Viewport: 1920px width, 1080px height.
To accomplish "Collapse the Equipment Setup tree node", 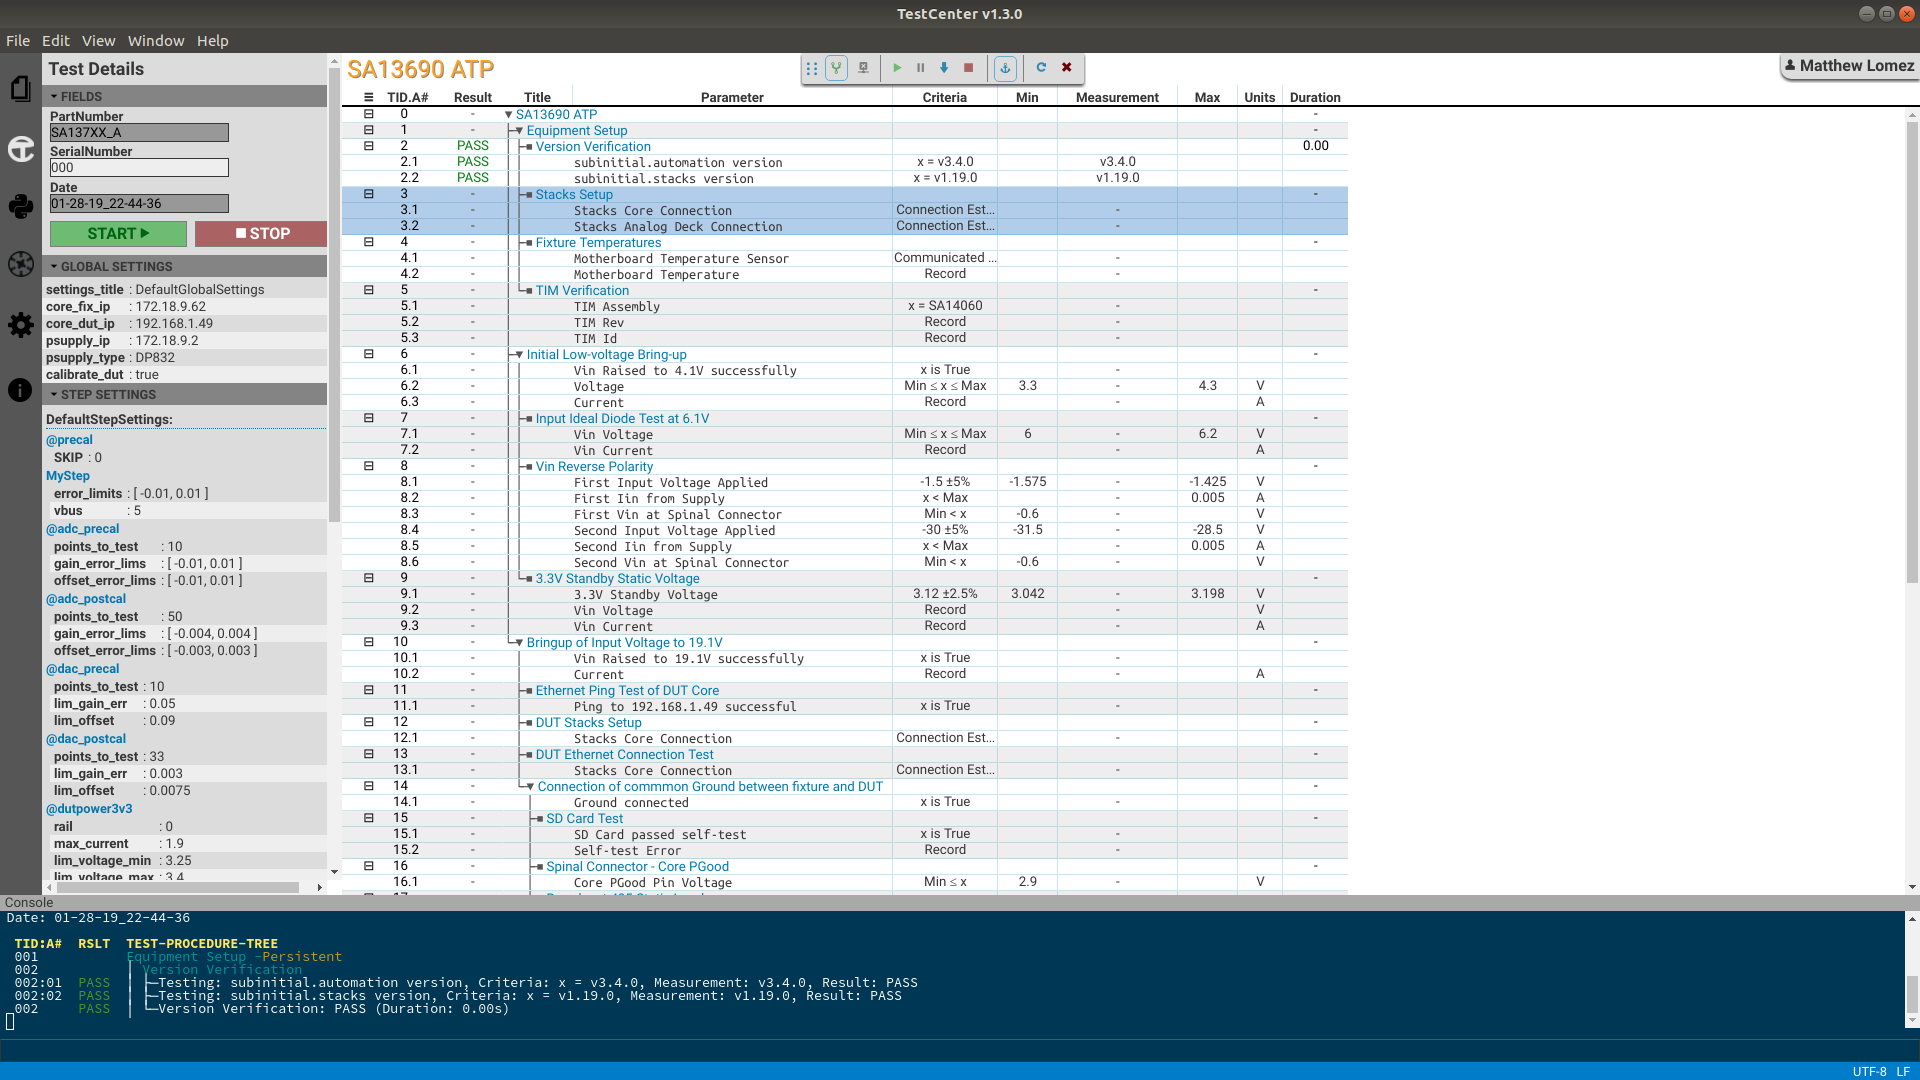I will coord(519,131).
